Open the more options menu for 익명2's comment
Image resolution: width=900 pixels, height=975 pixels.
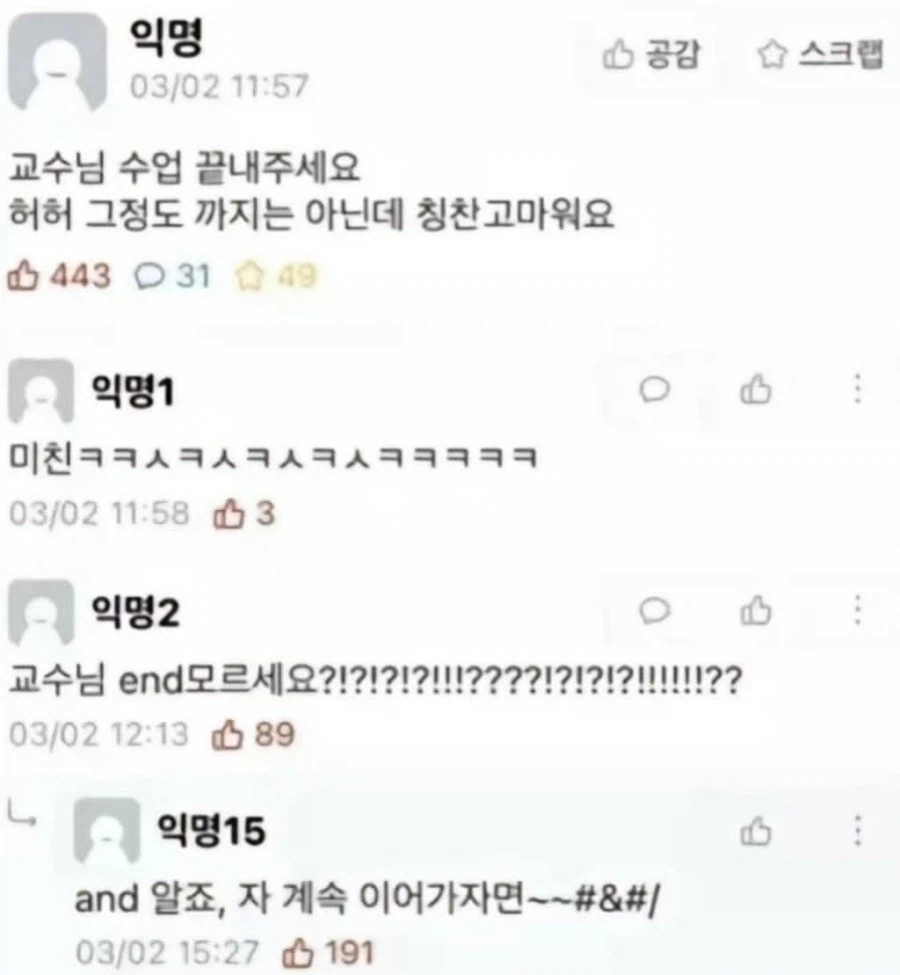(x=858, y=610)
